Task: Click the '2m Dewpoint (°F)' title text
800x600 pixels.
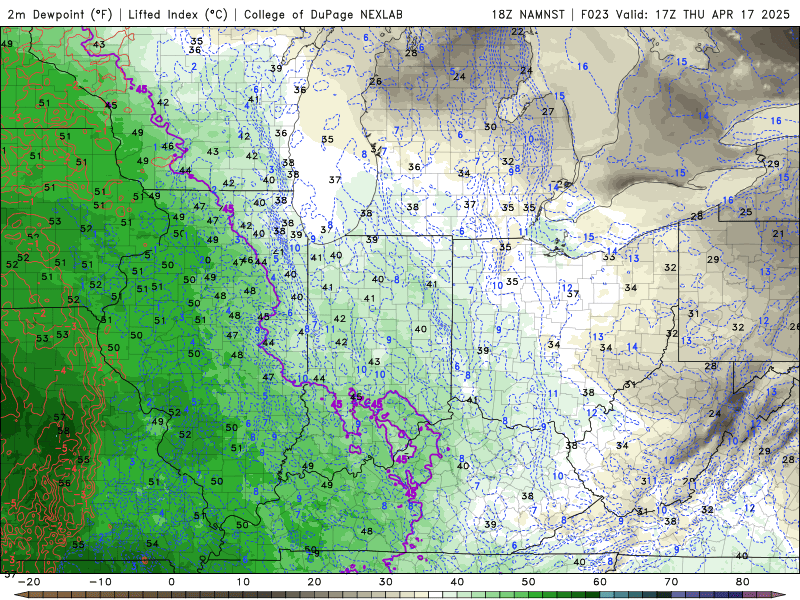Action: (x=60, y=14)
